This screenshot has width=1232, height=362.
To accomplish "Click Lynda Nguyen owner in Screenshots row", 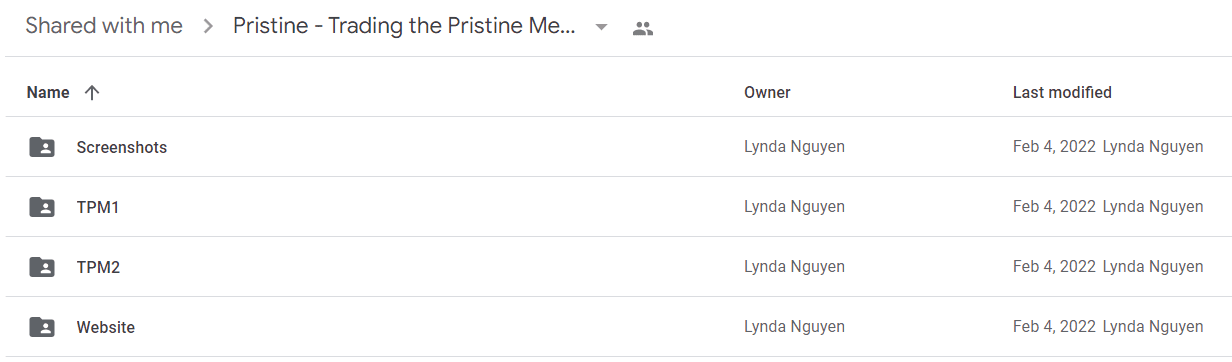I will (x=794, y=147).
